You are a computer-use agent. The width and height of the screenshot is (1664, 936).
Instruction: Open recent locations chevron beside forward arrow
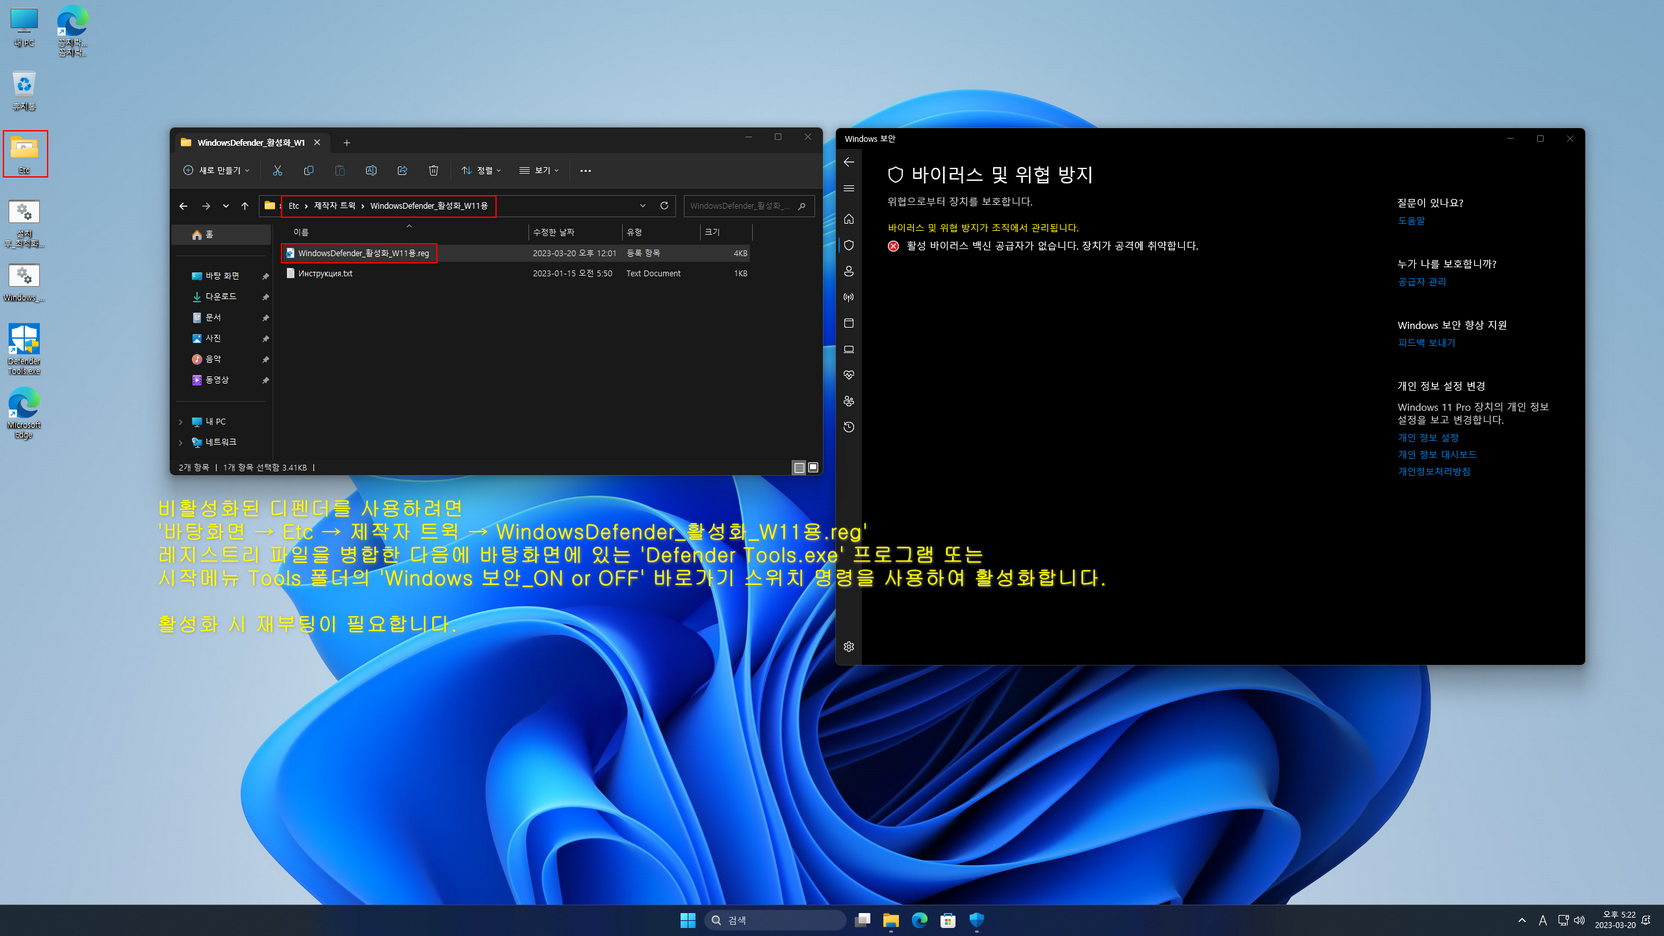click(x=226, y=206)
